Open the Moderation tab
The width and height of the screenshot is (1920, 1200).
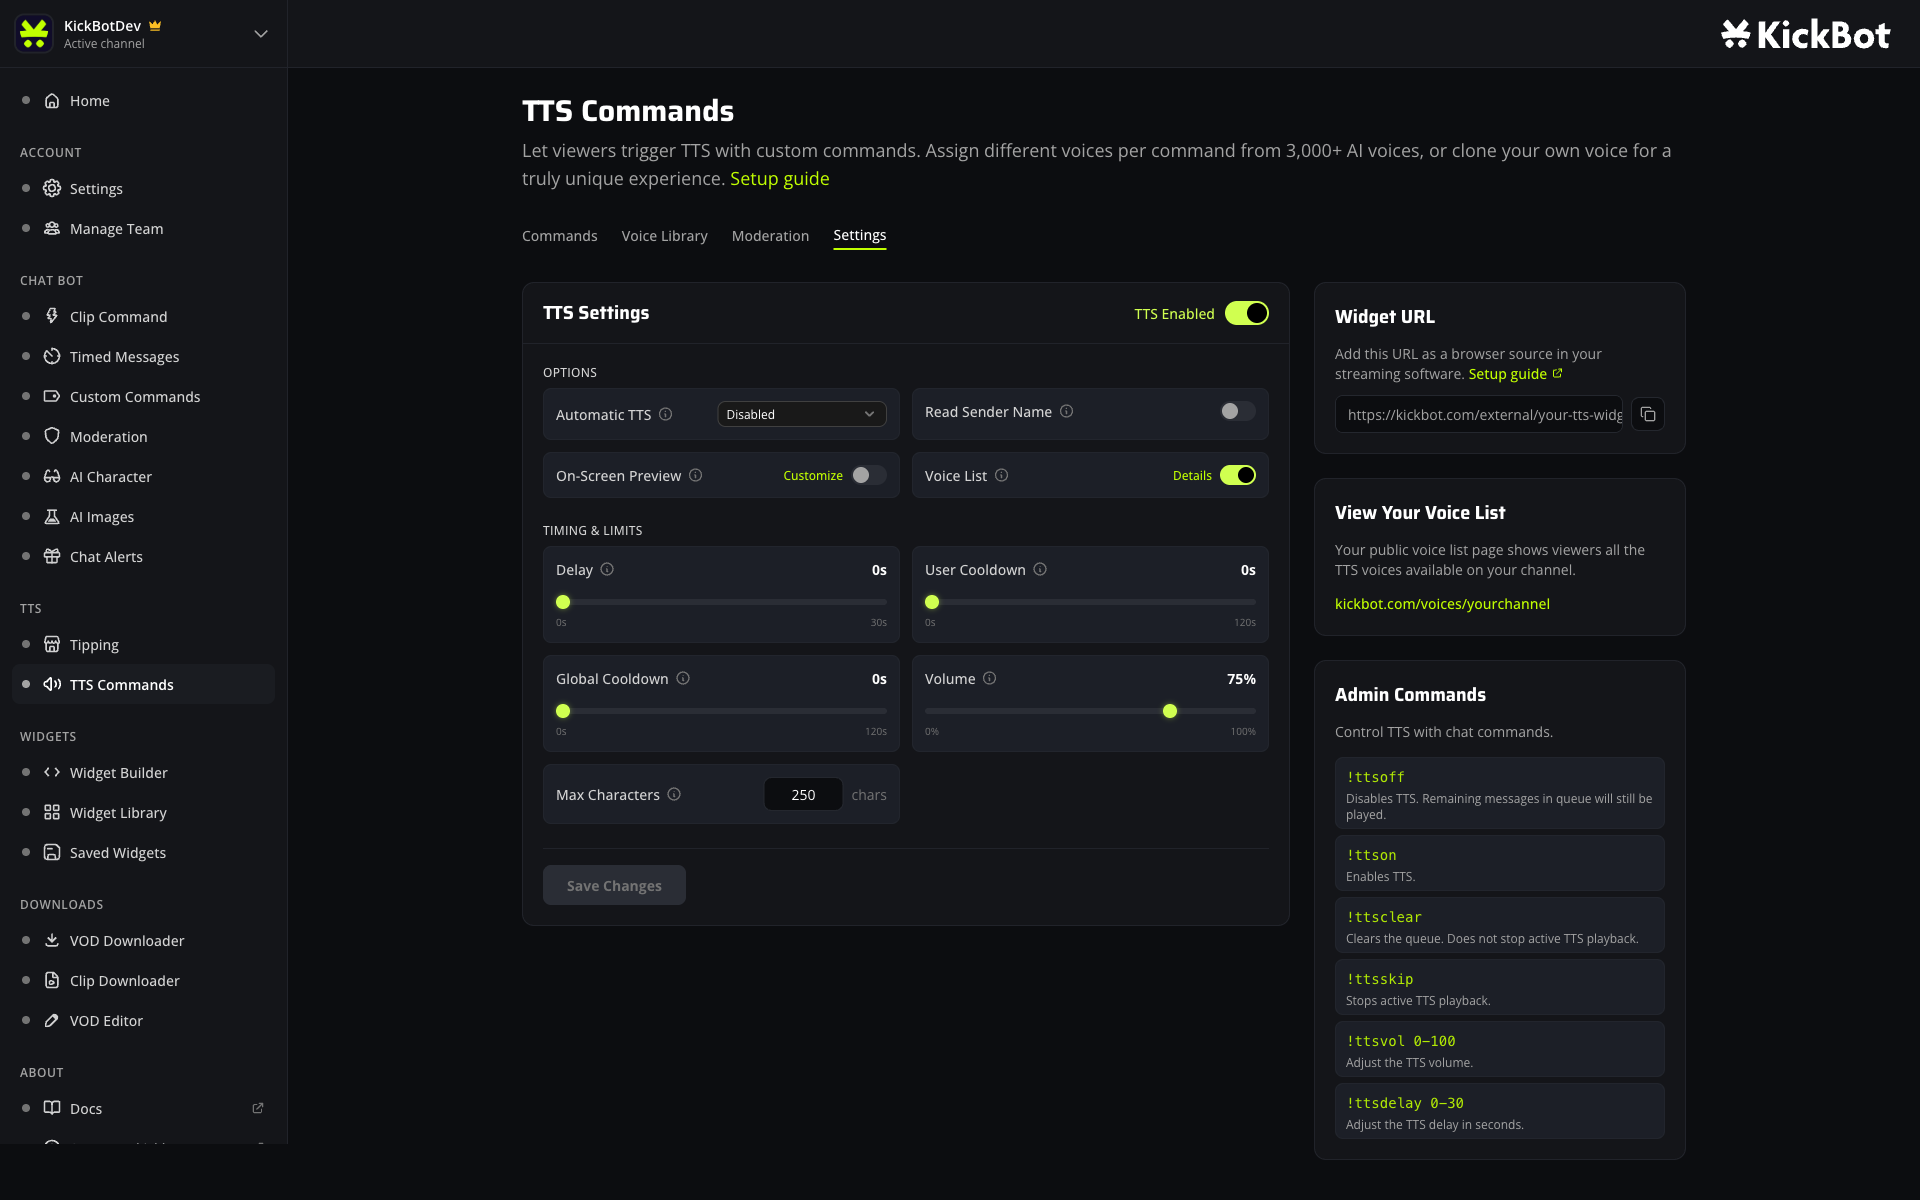click(770, 236)
